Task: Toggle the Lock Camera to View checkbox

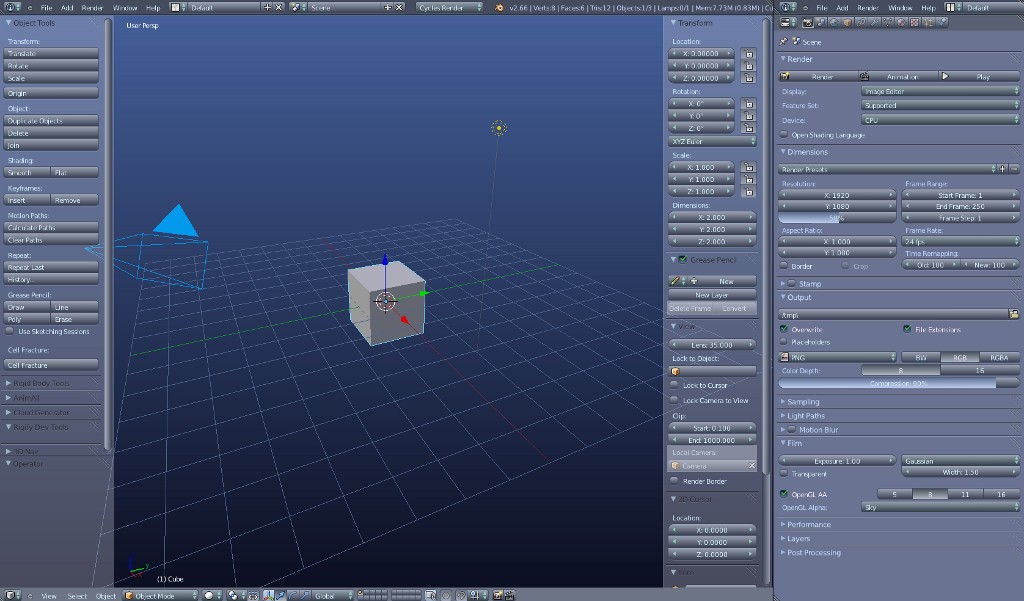Action: 674,400
